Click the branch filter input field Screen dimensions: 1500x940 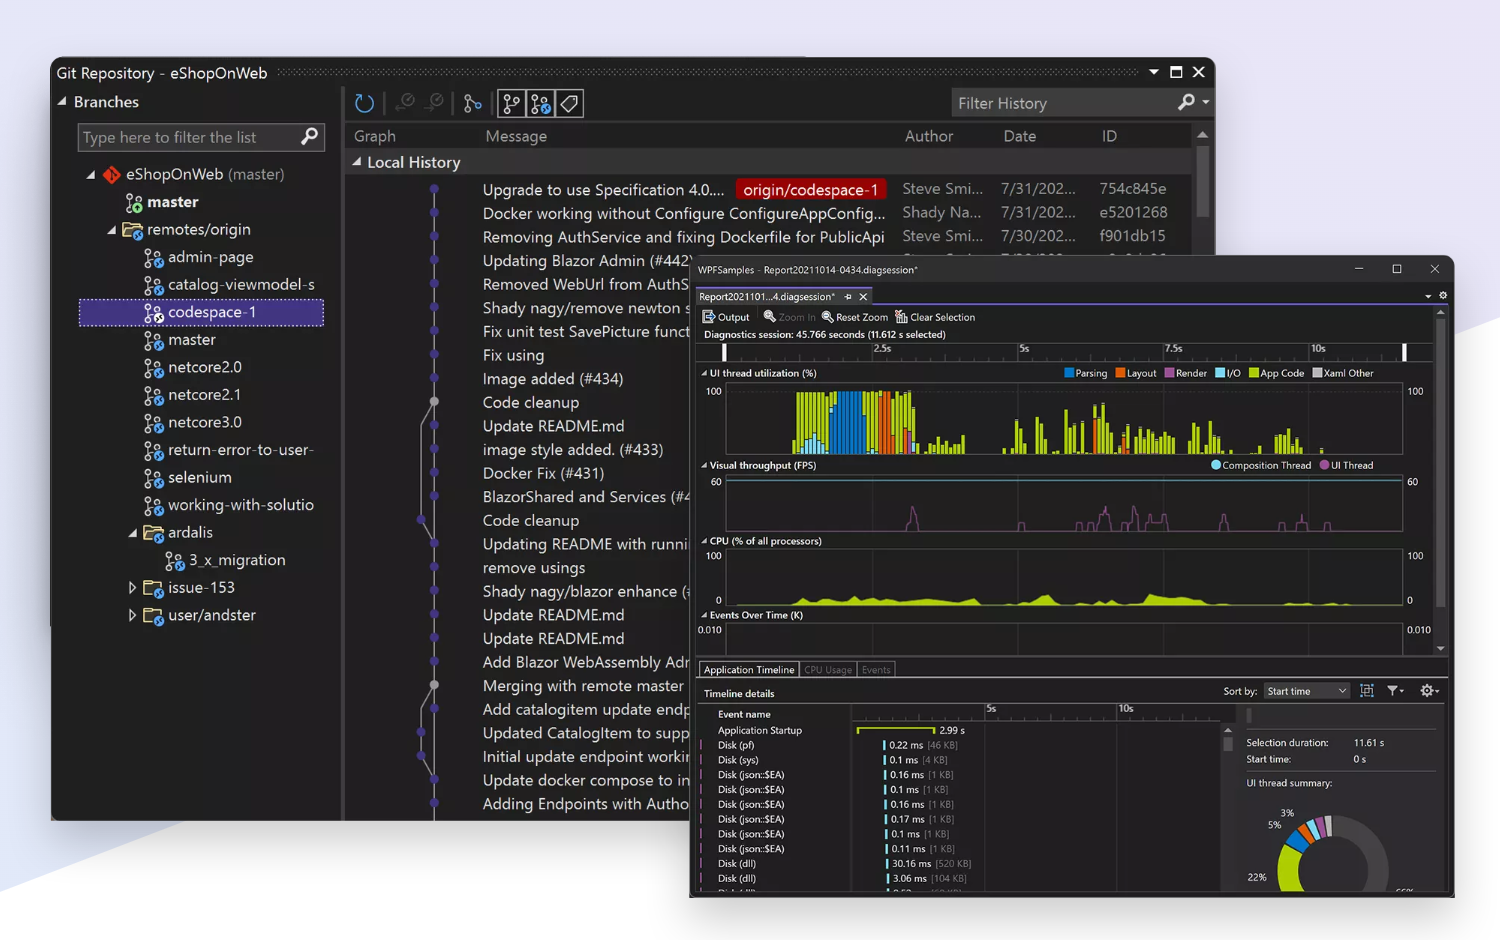[190, 137]
